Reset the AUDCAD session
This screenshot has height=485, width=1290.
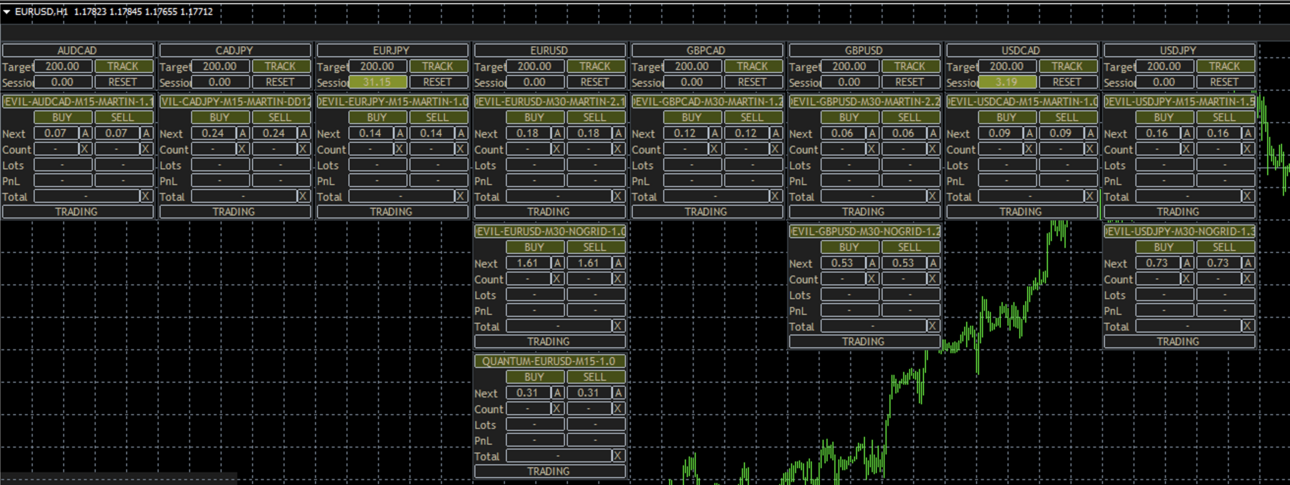(124, 82)
